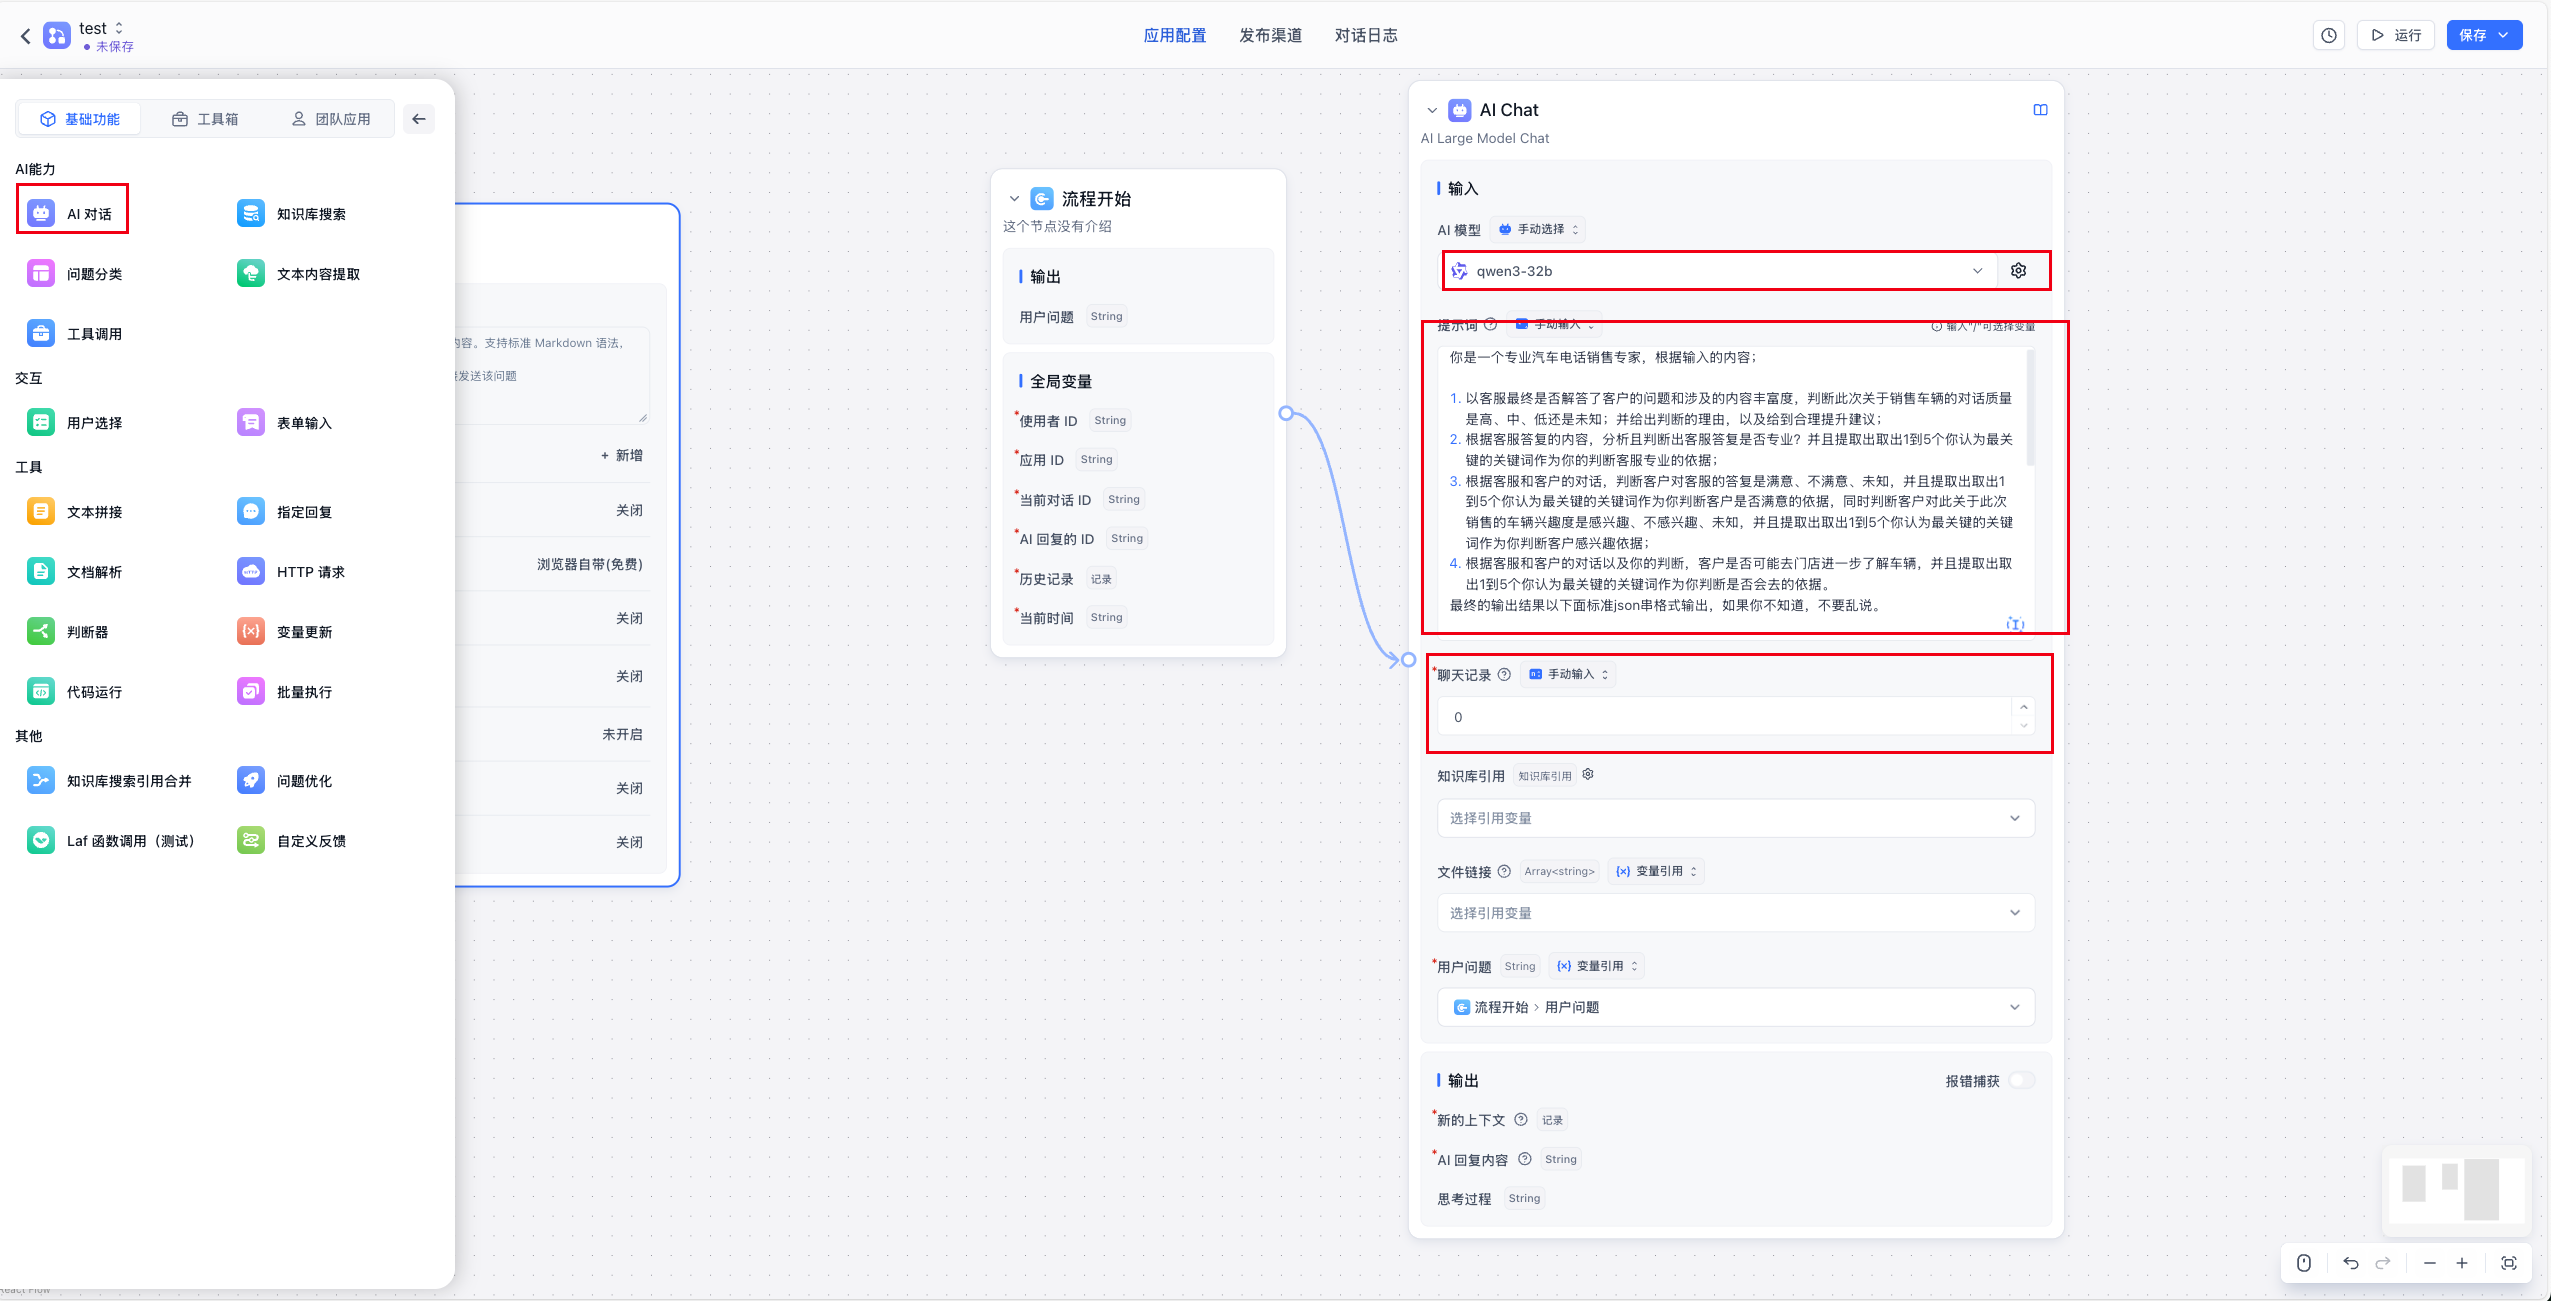Add the 批量执行 node
The width and height of the screenshot is (2551, 1301).
coord(285,691)
